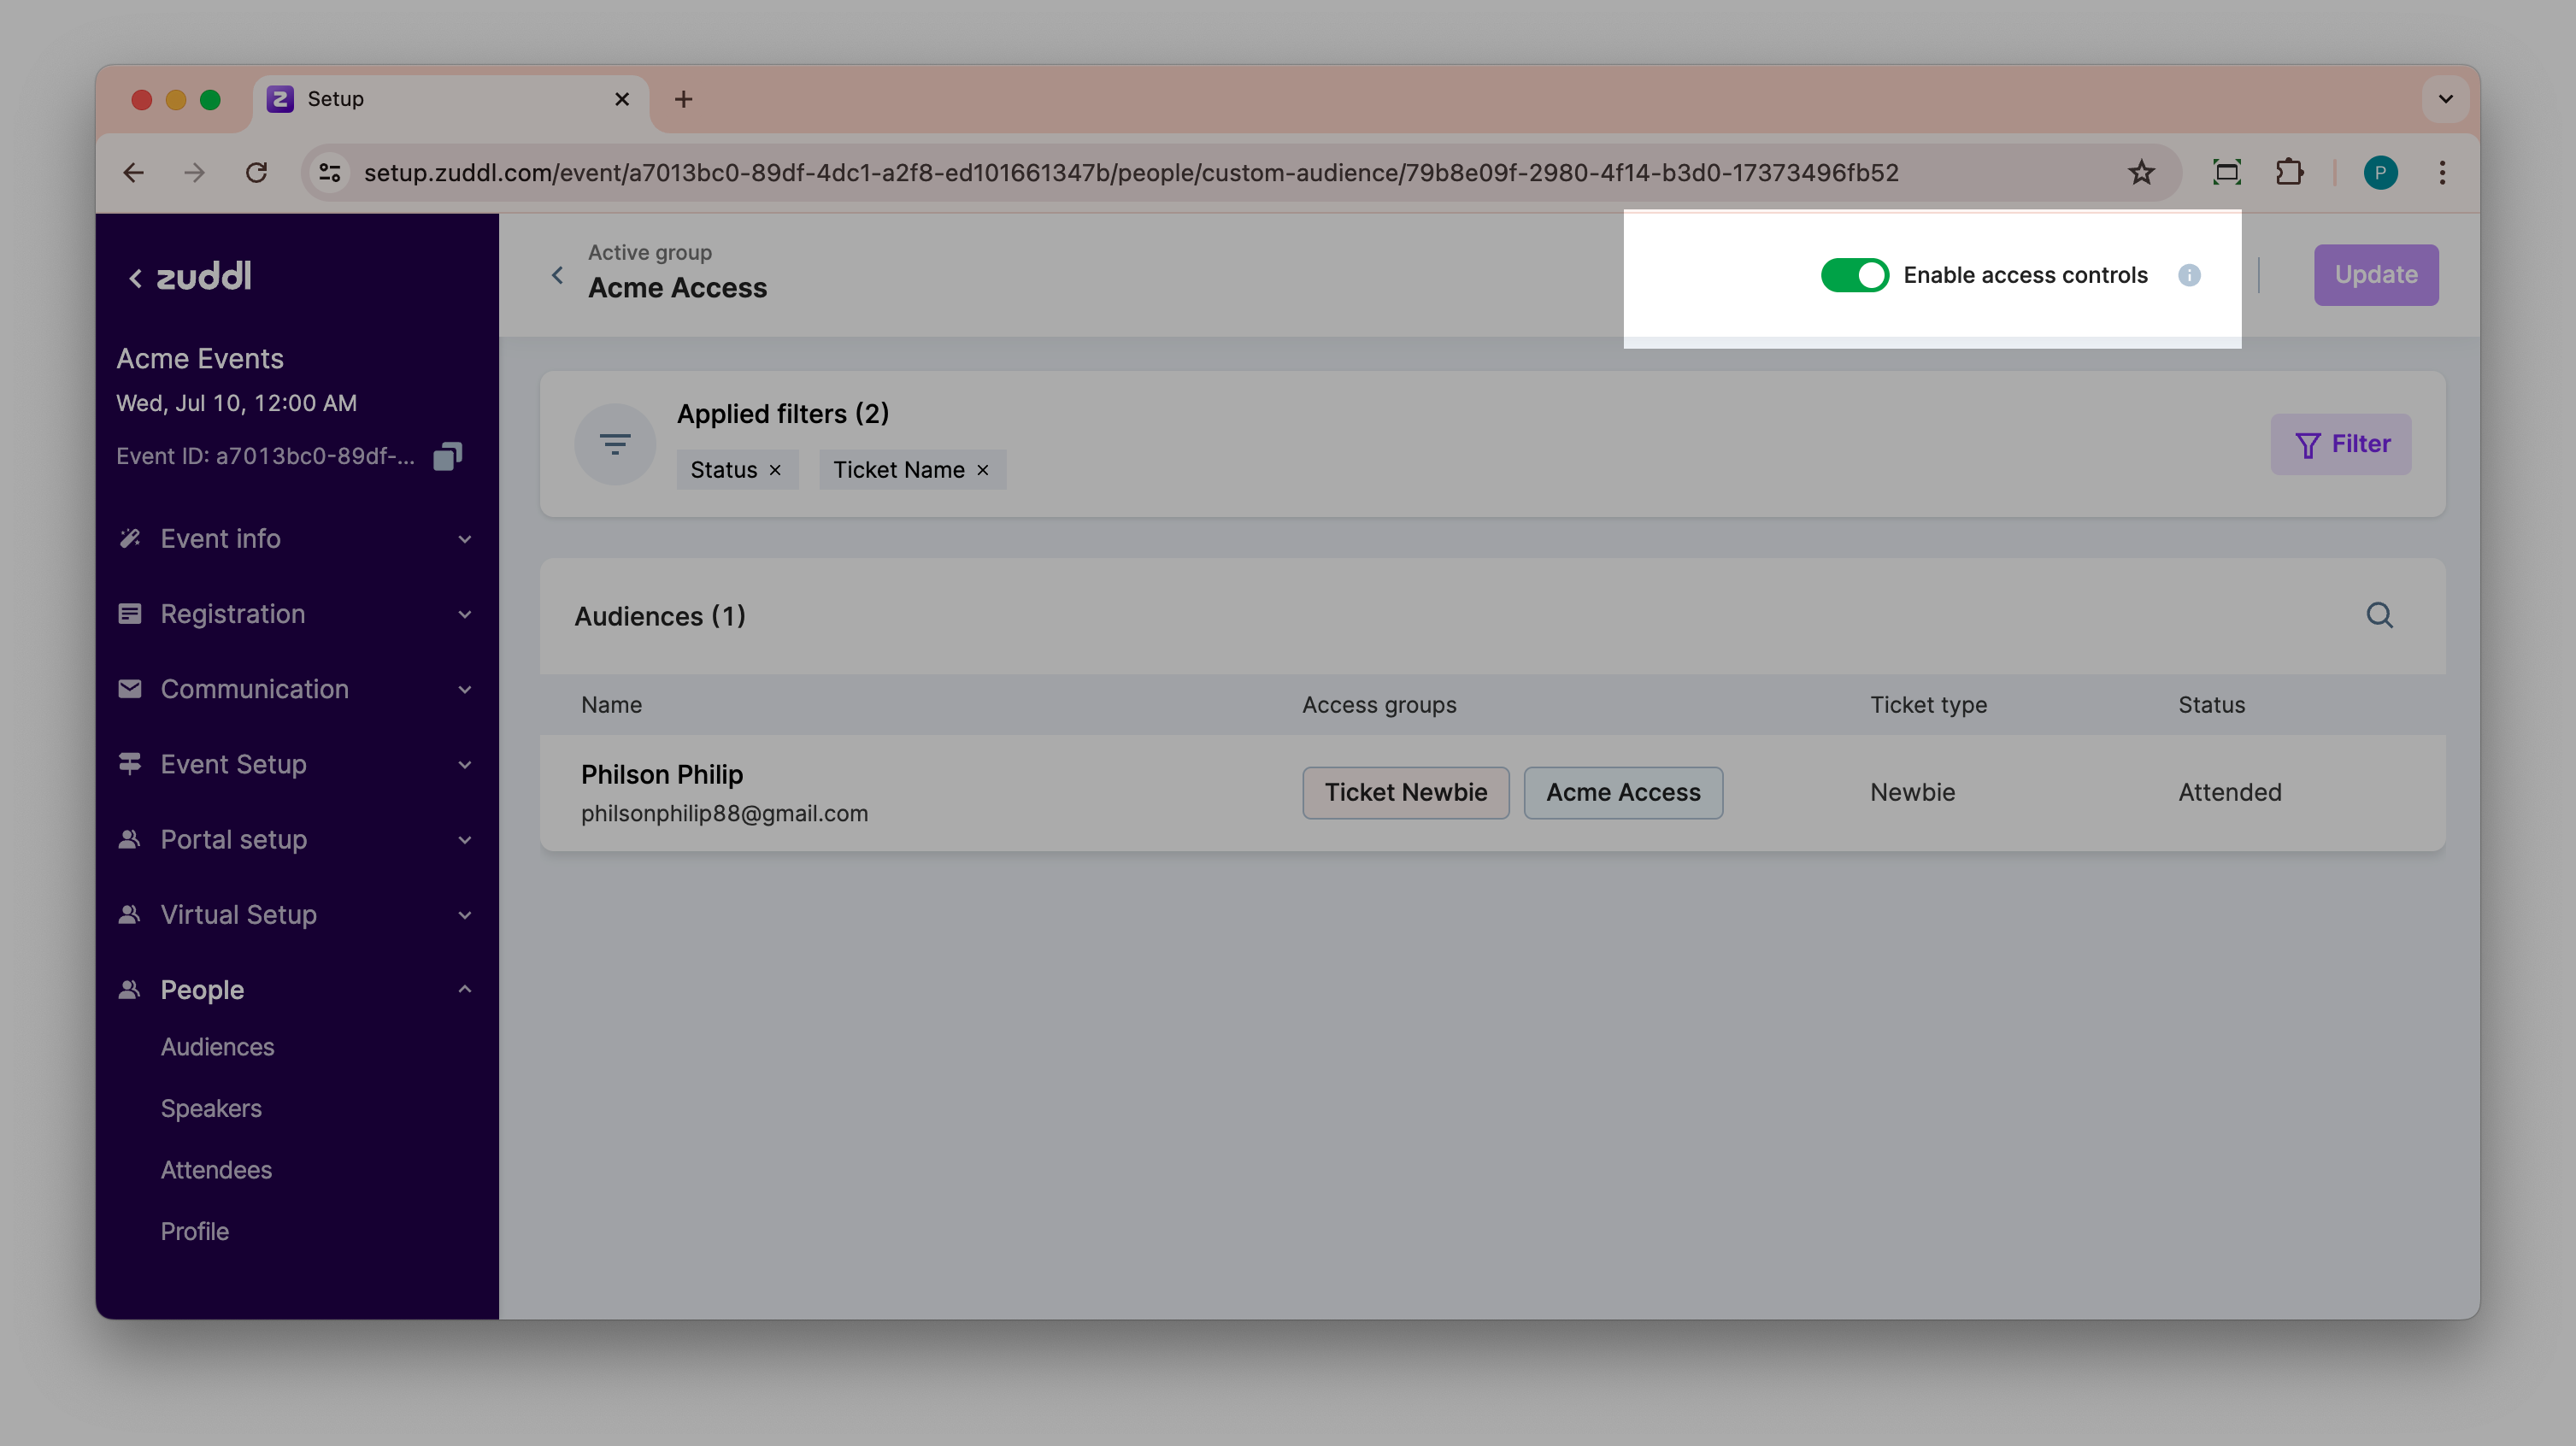
Task: Toggle Enable access controls switch
Action: [x=1854, y=275]
